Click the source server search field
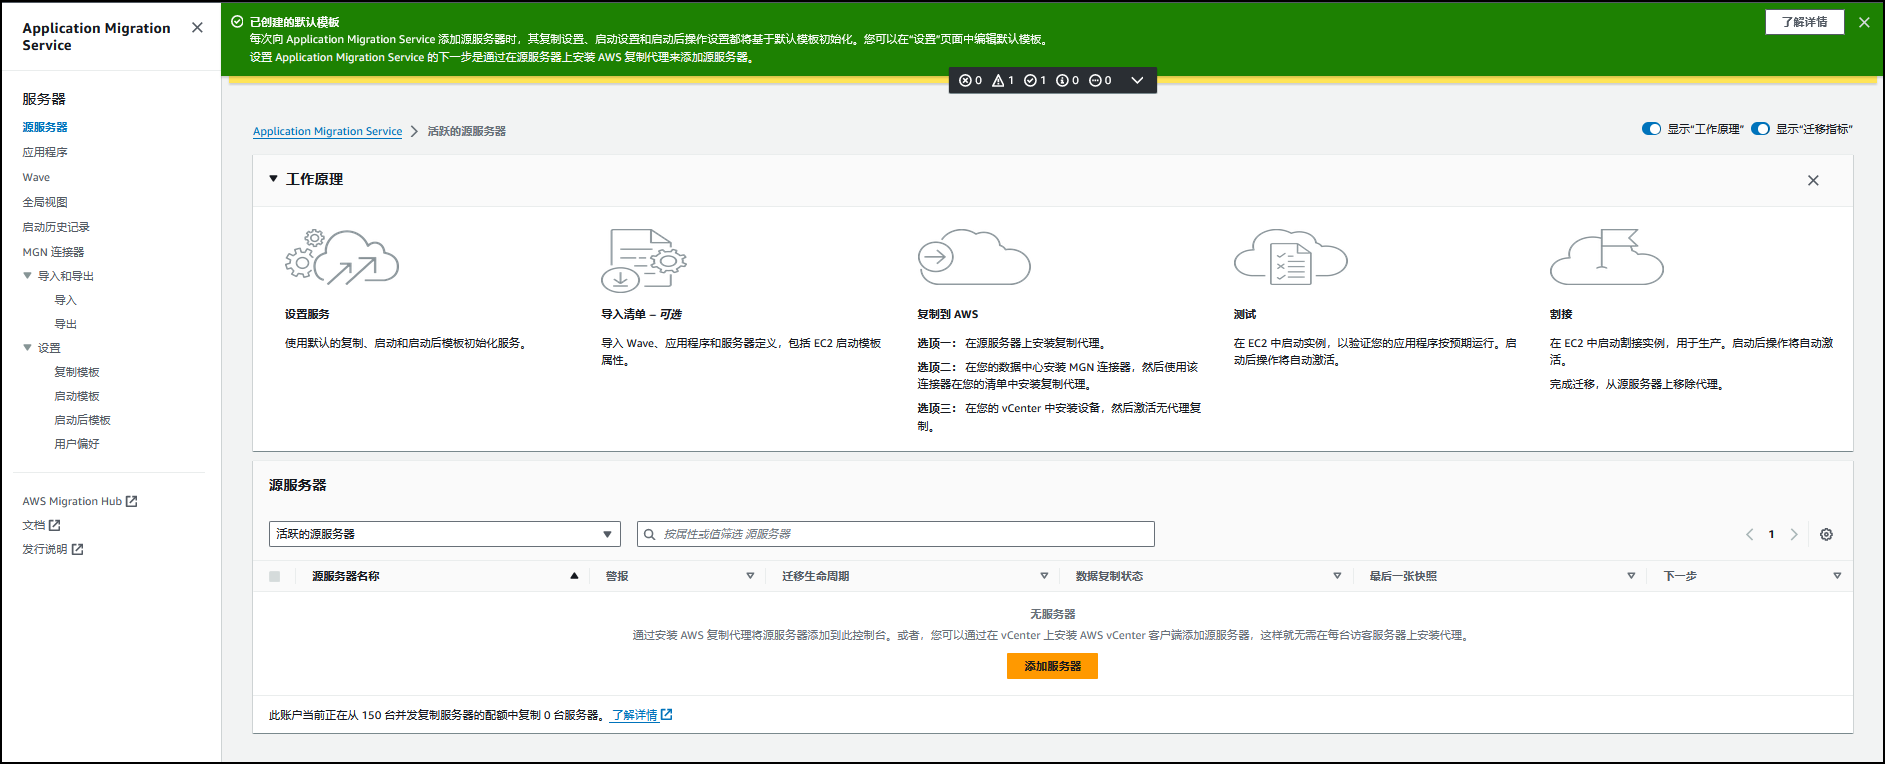Image resolution: width=1885 pixels, height=764 pixels. click(896, 534)
